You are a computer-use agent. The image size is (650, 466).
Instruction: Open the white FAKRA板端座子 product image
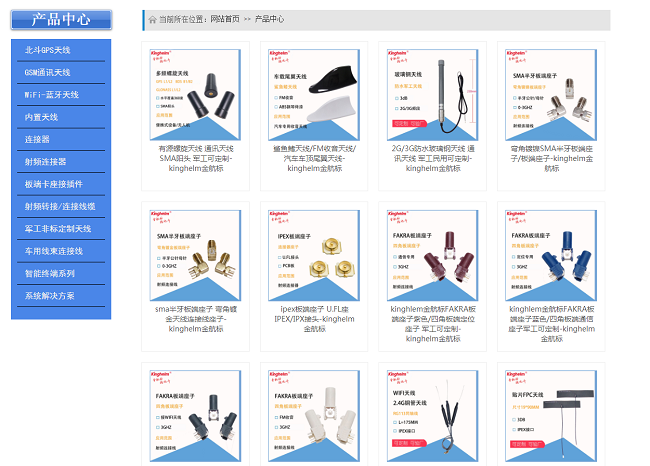(x=314, y=416)
